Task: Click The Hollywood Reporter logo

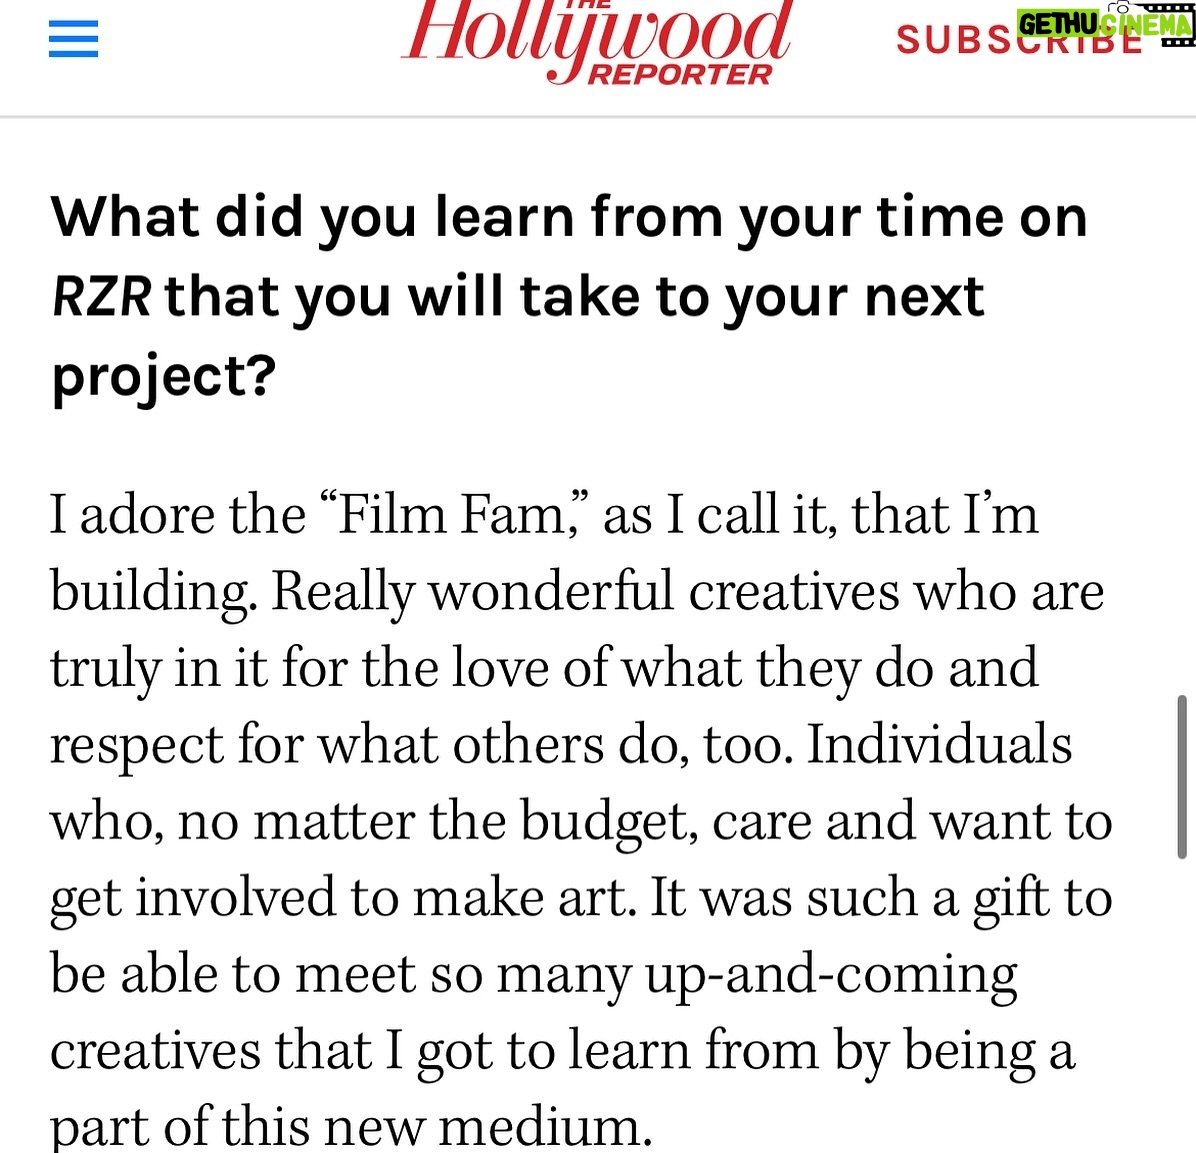Action: (596, 42)
